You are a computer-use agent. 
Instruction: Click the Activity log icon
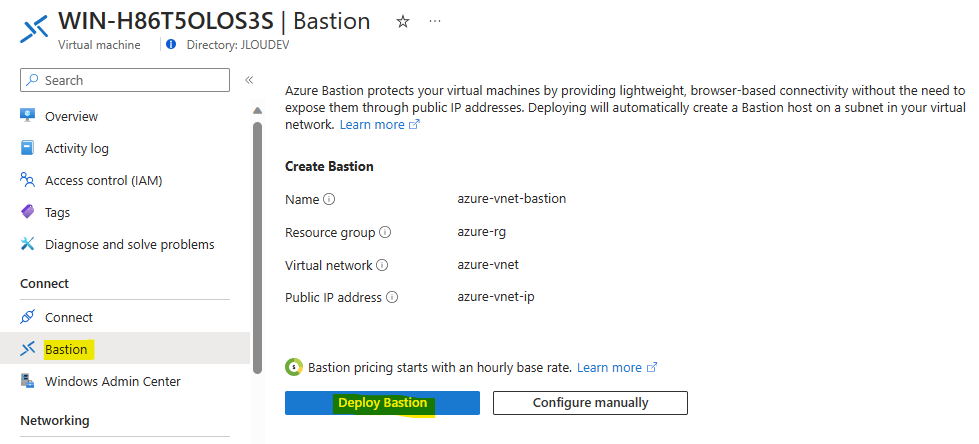point(27,148)
